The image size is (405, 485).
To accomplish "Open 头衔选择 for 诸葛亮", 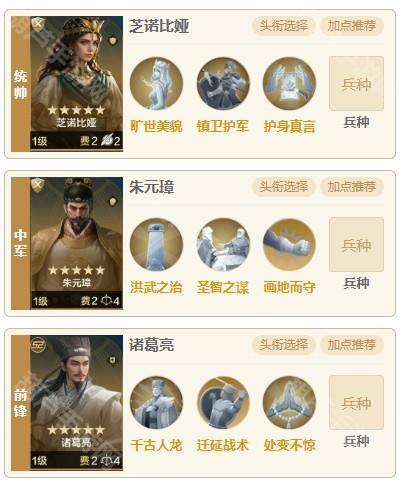I will coord(284,345).
